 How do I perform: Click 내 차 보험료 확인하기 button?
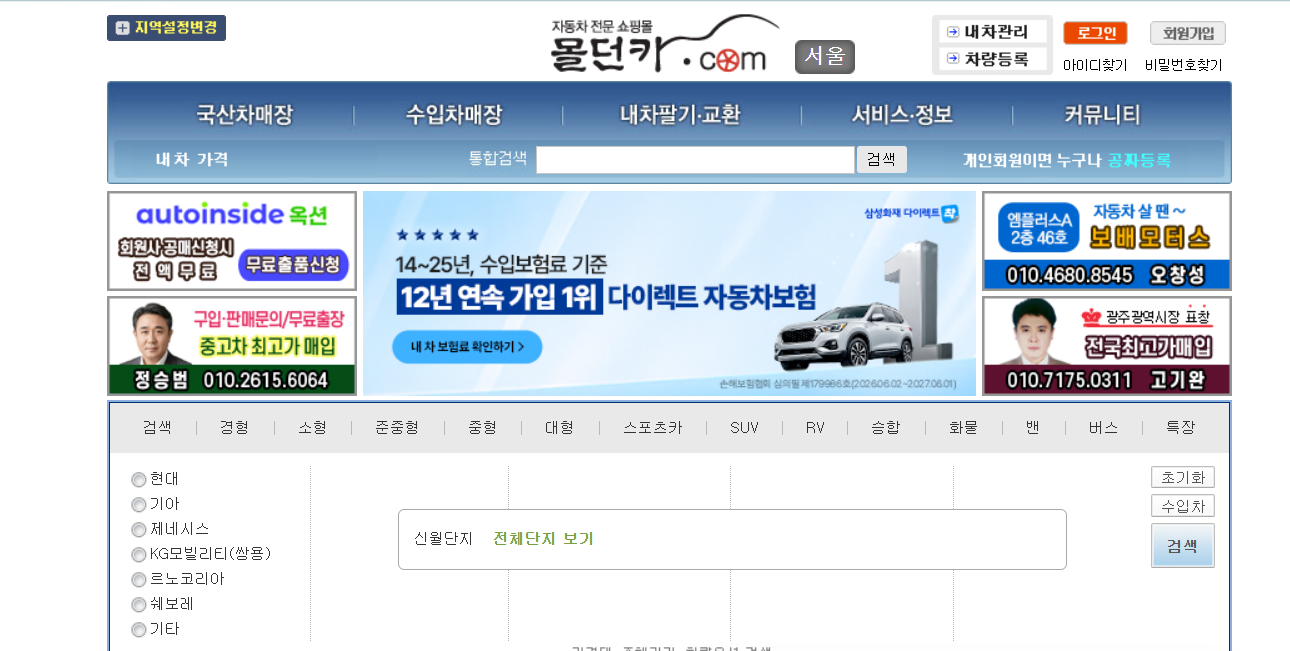466,347
